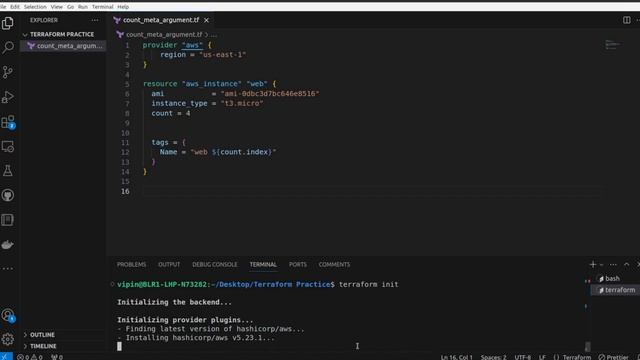Create a new terminal
This screenshot has width=640, height=360.
[x=593, y=264]
